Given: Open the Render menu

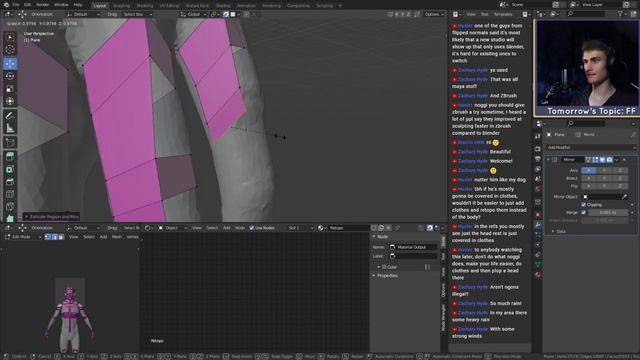Looking at the screenshot, I should (42, 5).
